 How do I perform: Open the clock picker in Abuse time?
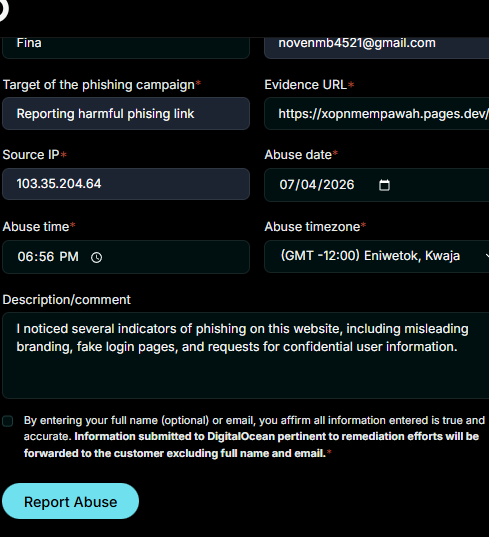[x=97, y=257]
